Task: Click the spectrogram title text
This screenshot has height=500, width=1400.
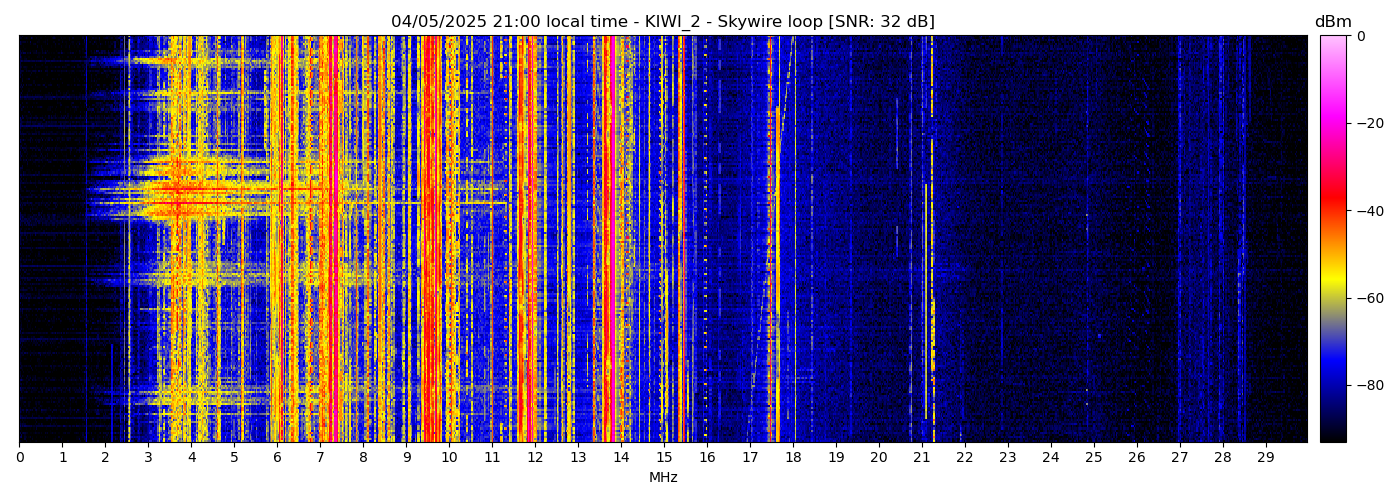Action: click(x=662, y=22)
